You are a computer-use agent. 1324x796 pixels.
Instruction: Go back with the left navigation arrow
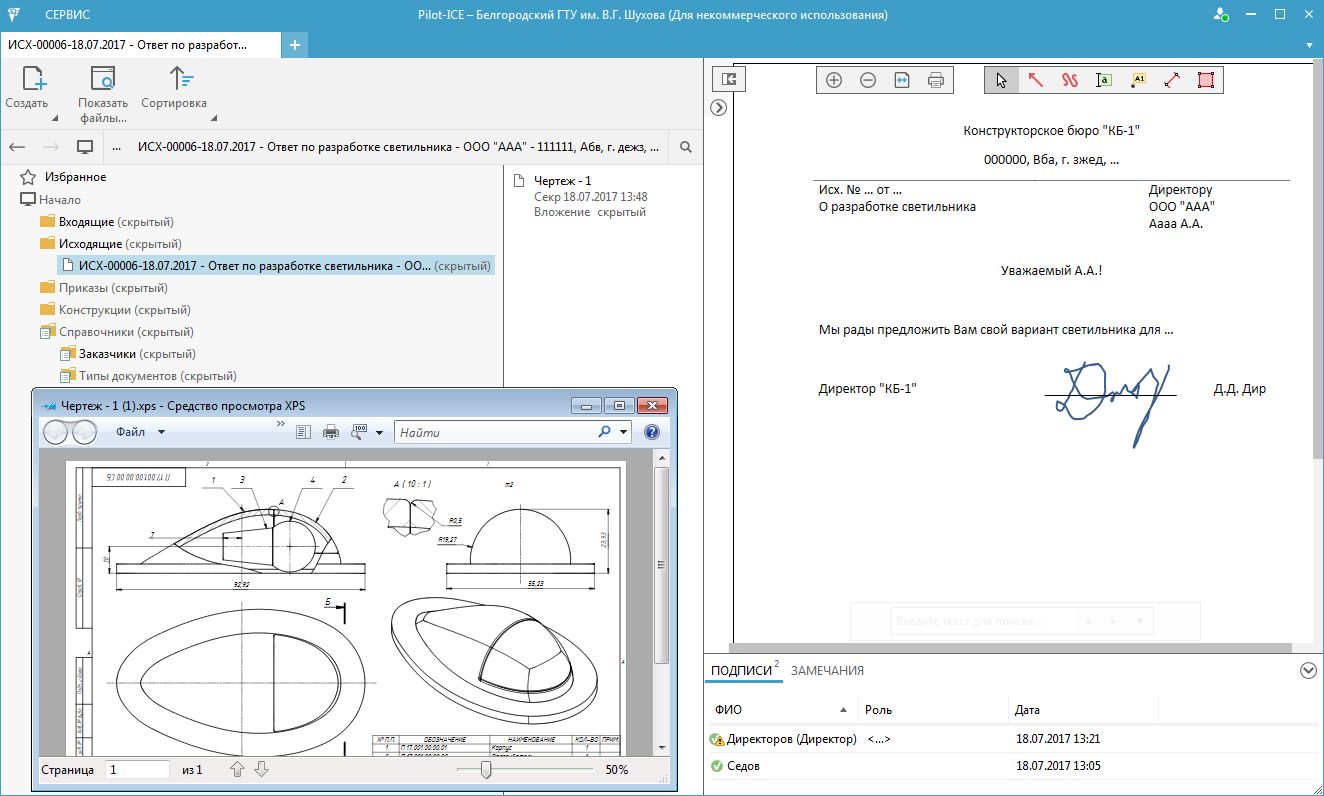pyautogui.click(x=17, y=147)
